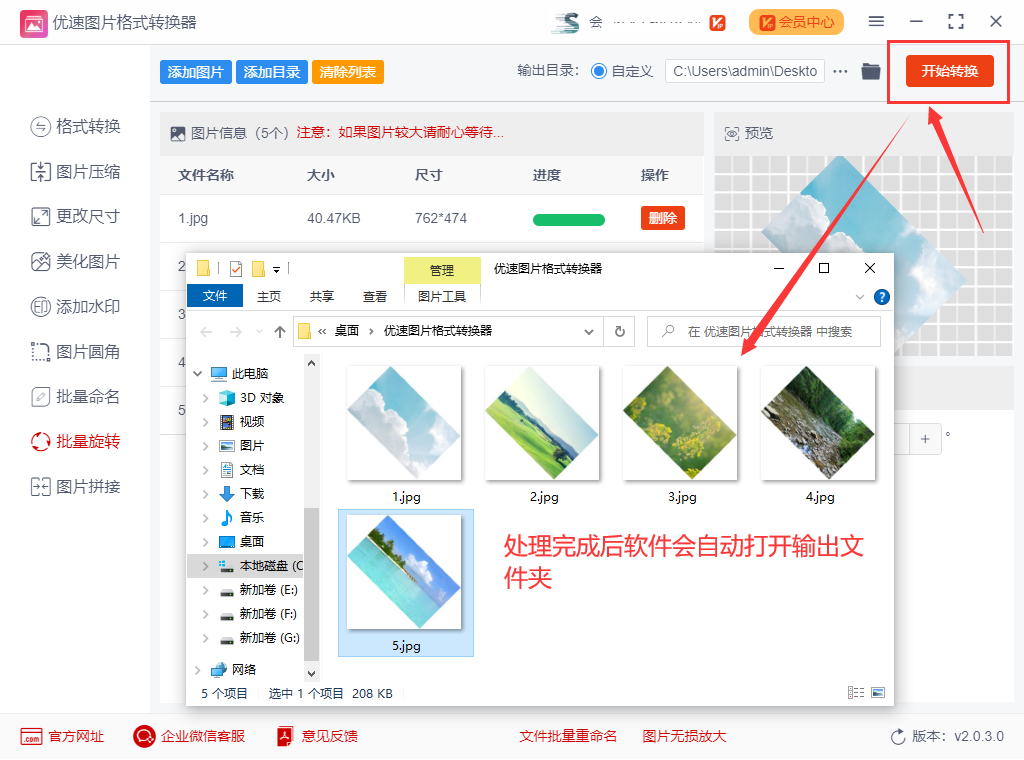Select the 自定义 output directory radio button
The image size is (1024, 760).
click(x=599, y=71)
